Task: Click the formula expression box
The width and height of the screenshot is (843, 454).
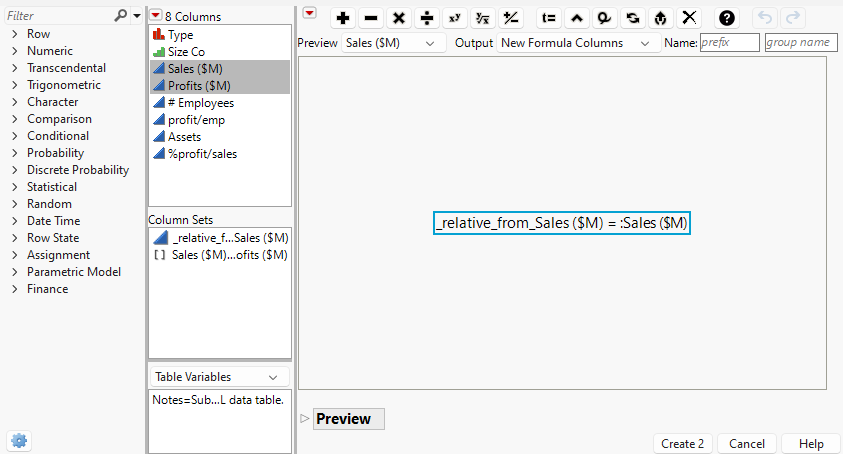Action: point(562,223)
